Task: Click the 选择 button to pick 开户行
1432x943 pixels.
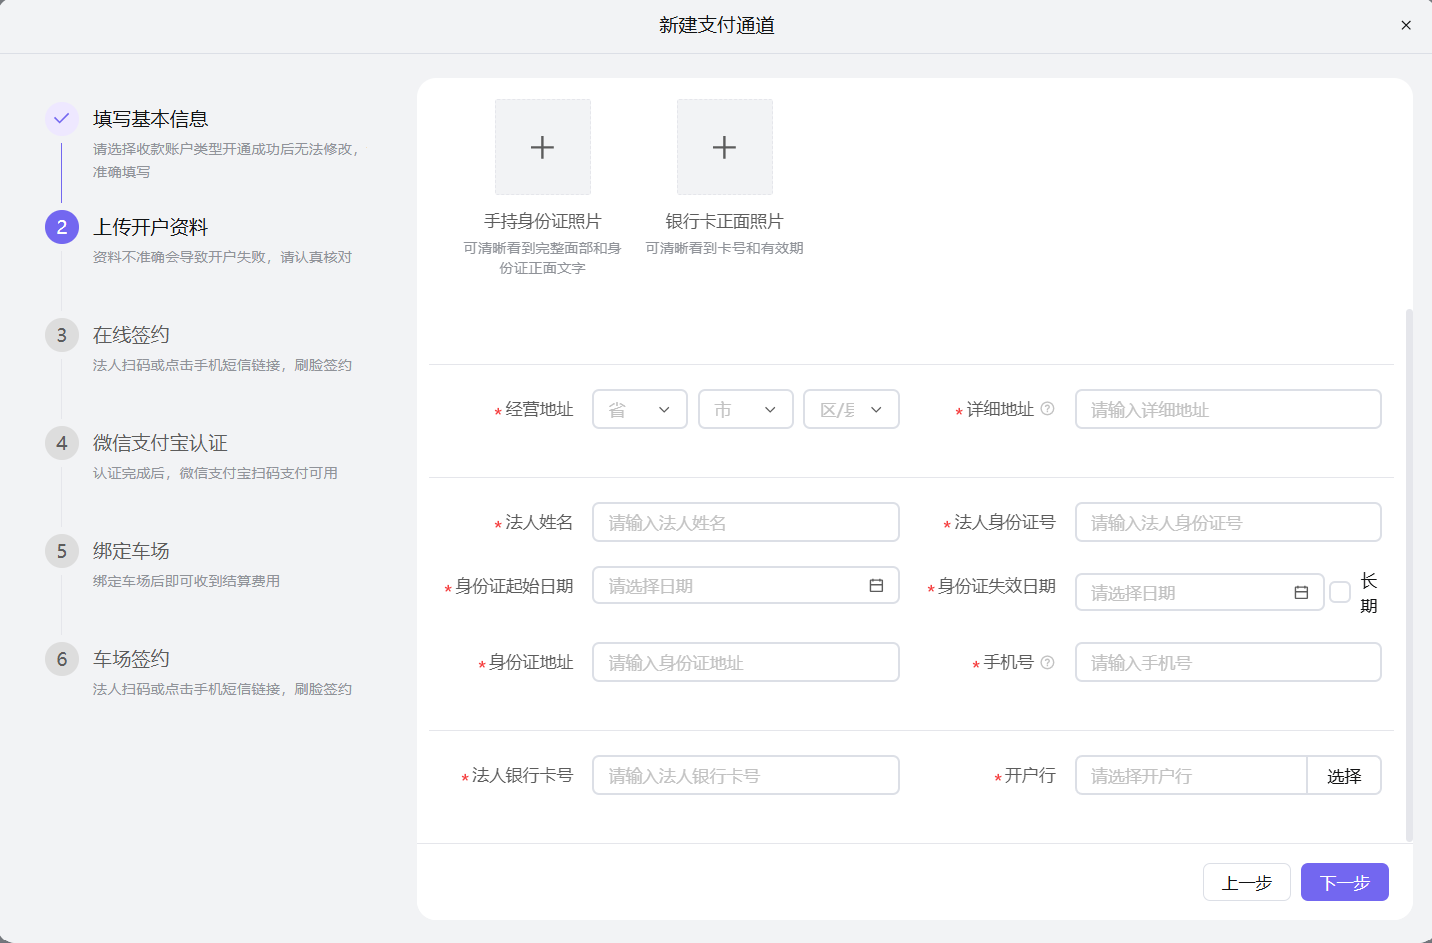Action: coord(1344,775)
